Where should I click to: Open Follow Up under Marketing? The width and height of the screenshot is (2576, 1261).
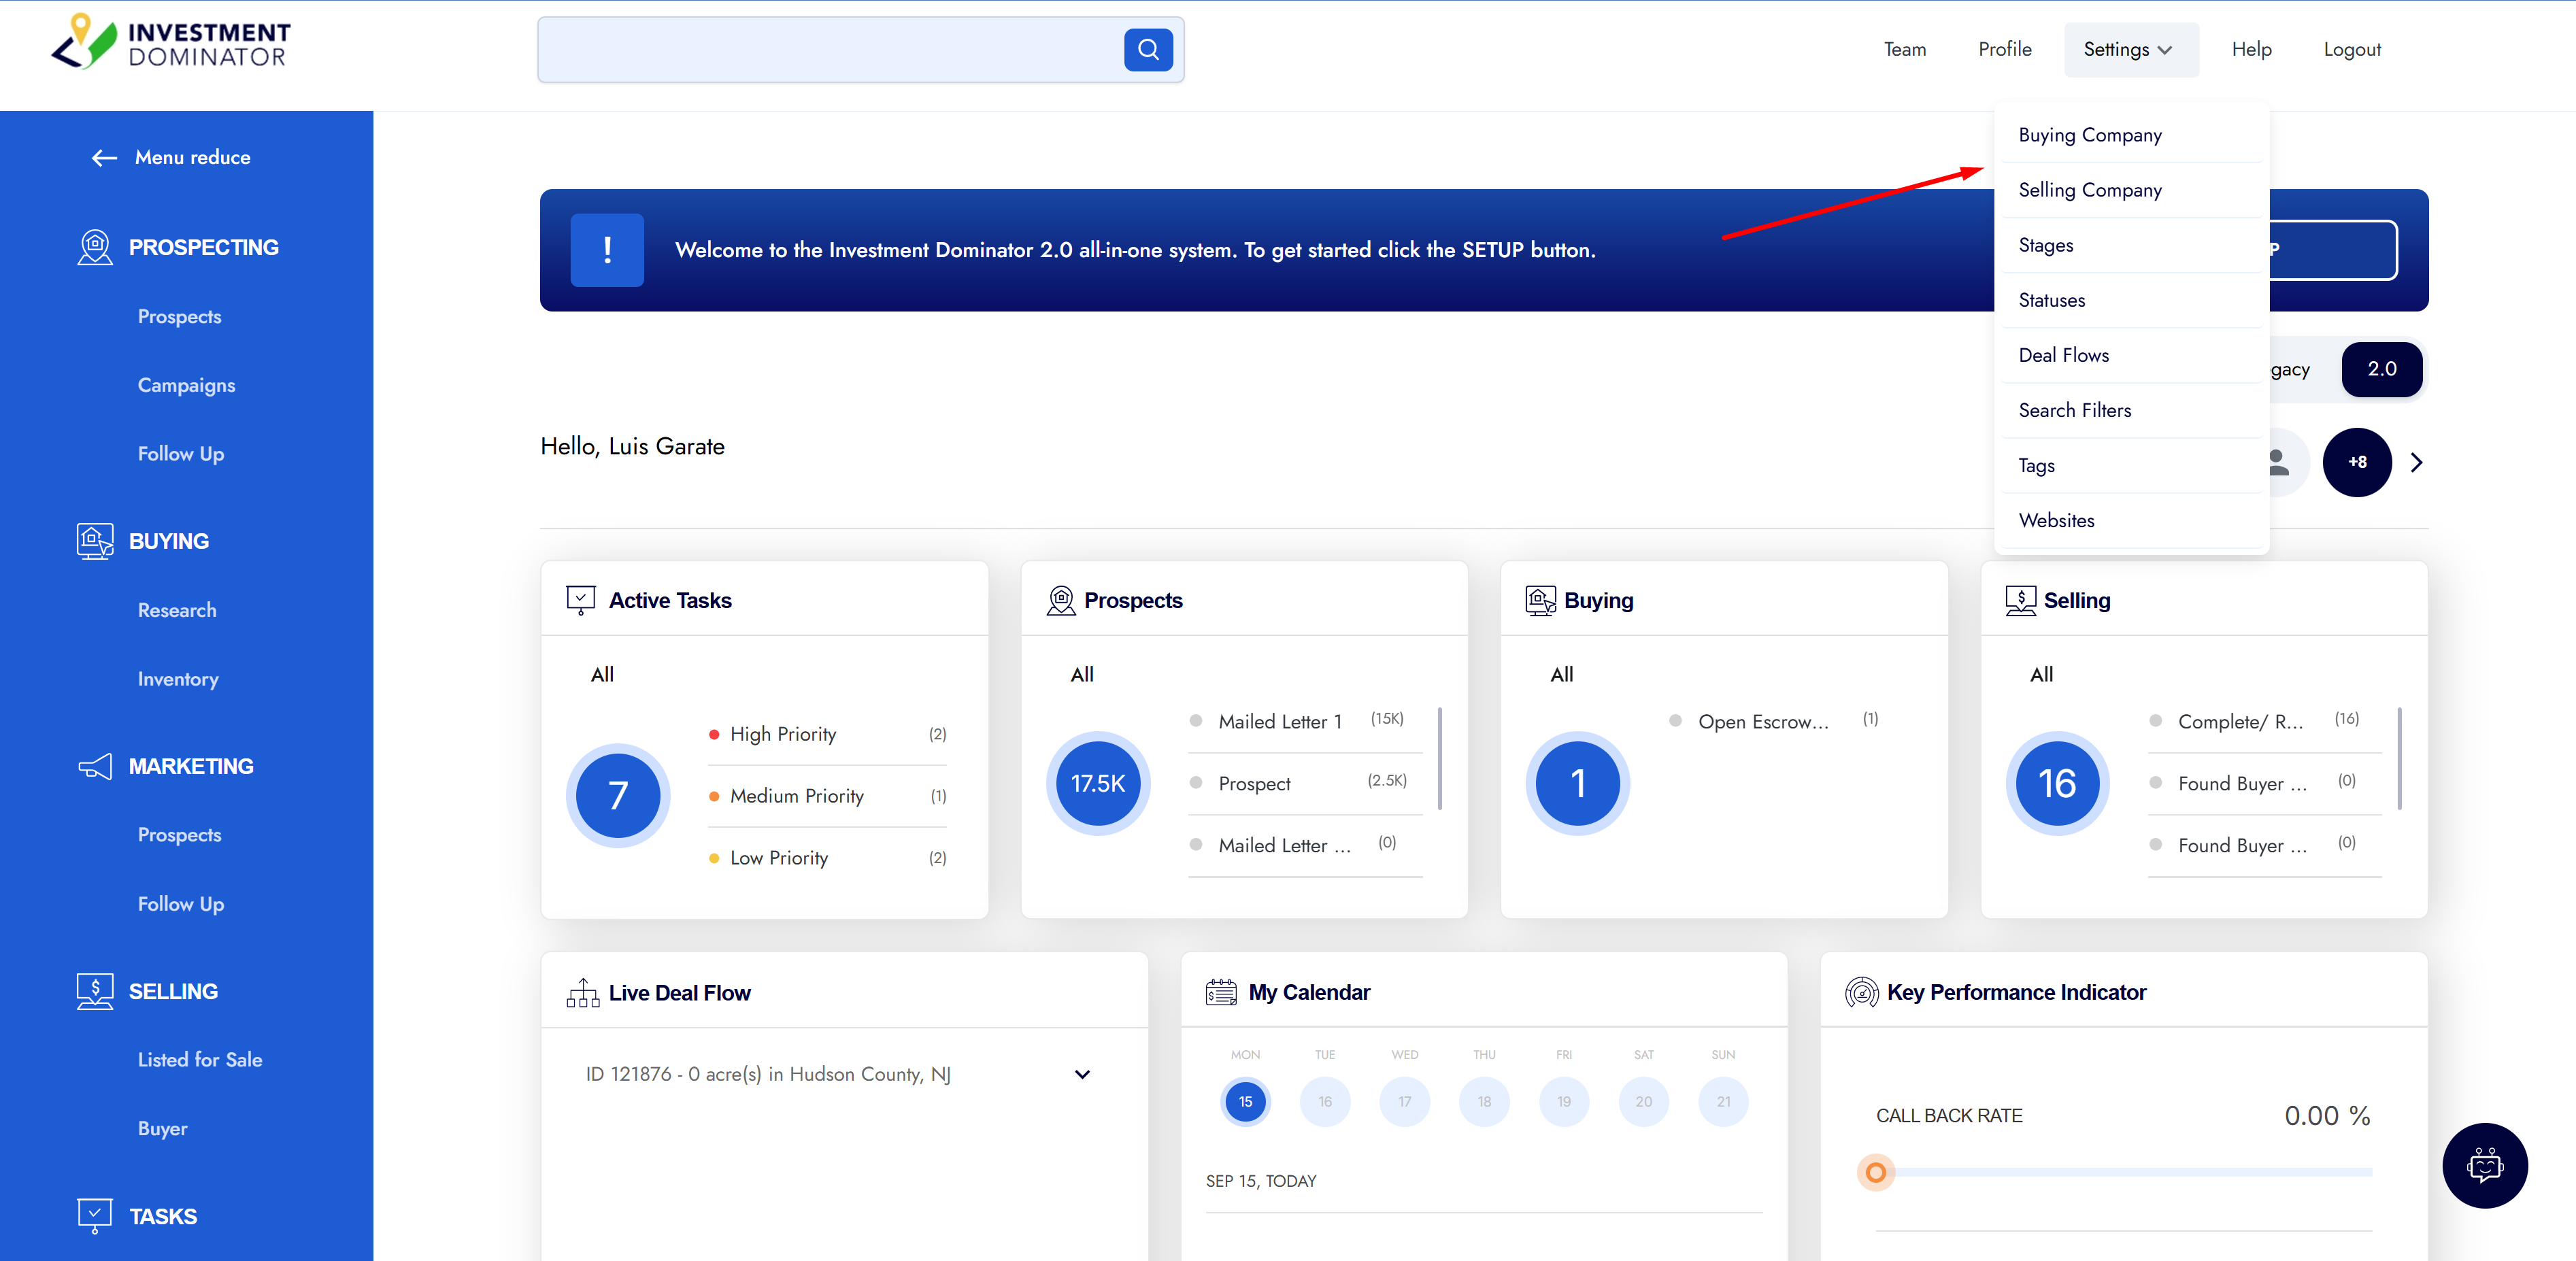[181, 904]
